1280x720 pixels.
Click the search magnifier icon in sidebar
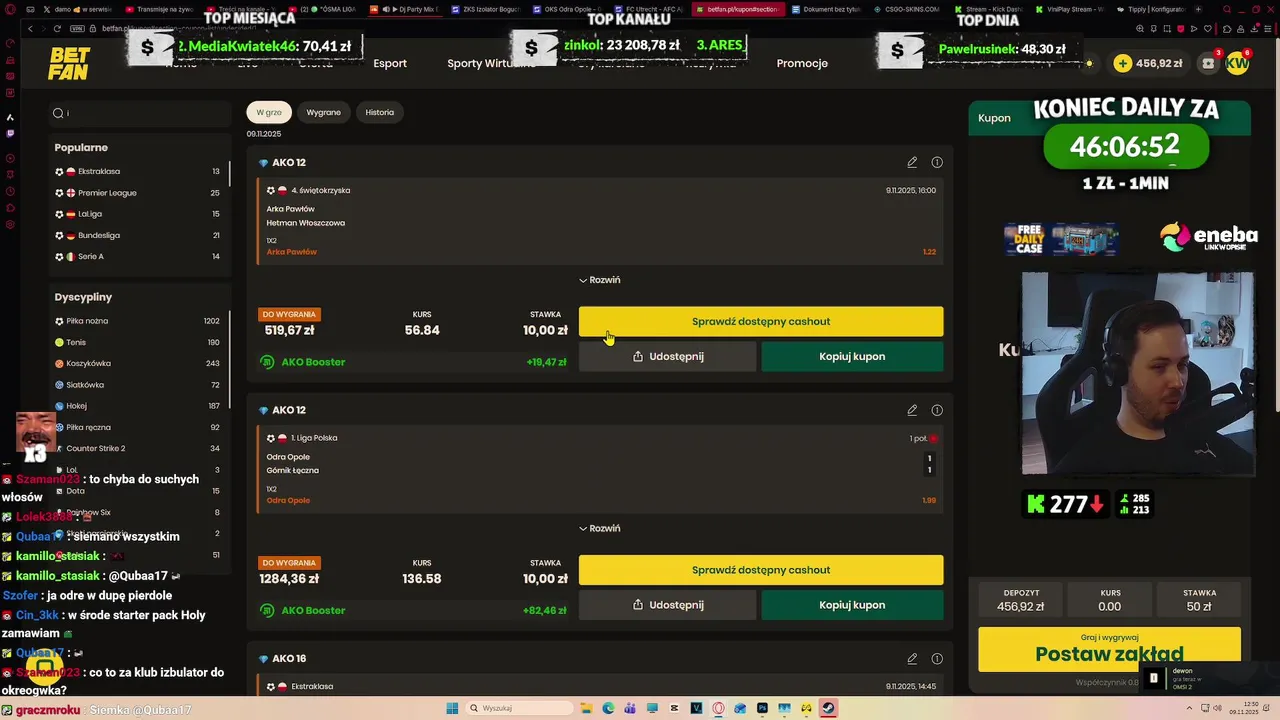(x=59, y=113)
